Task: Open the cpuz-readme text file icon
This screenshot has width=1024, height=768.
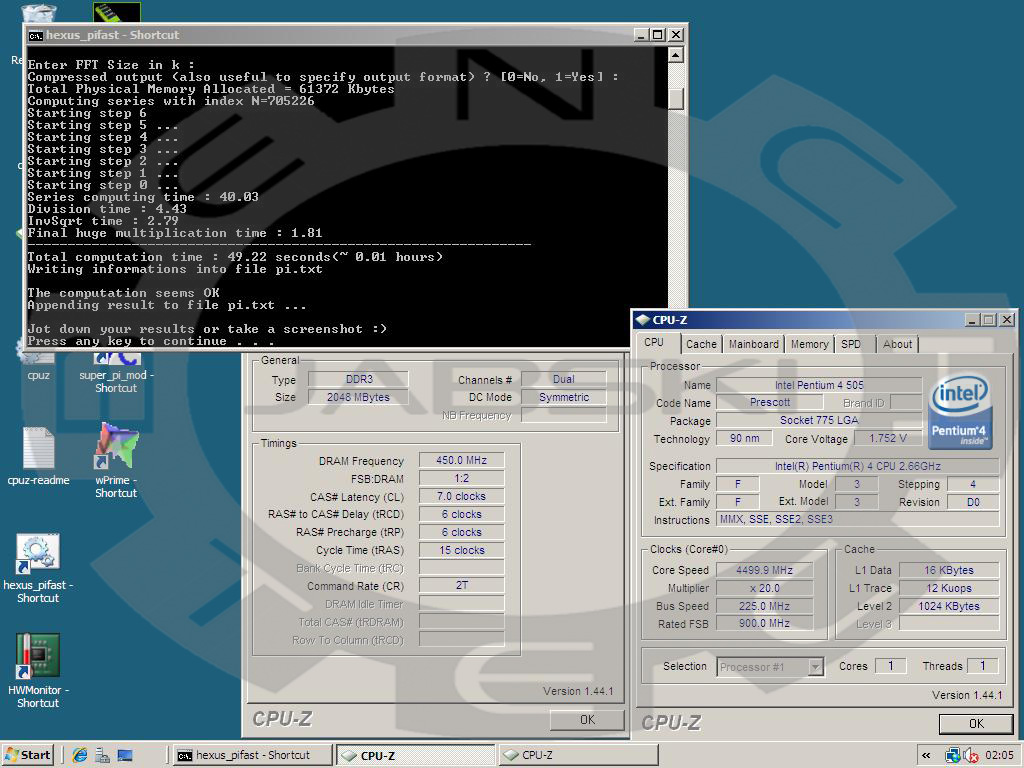Action: tap(38, 448)
